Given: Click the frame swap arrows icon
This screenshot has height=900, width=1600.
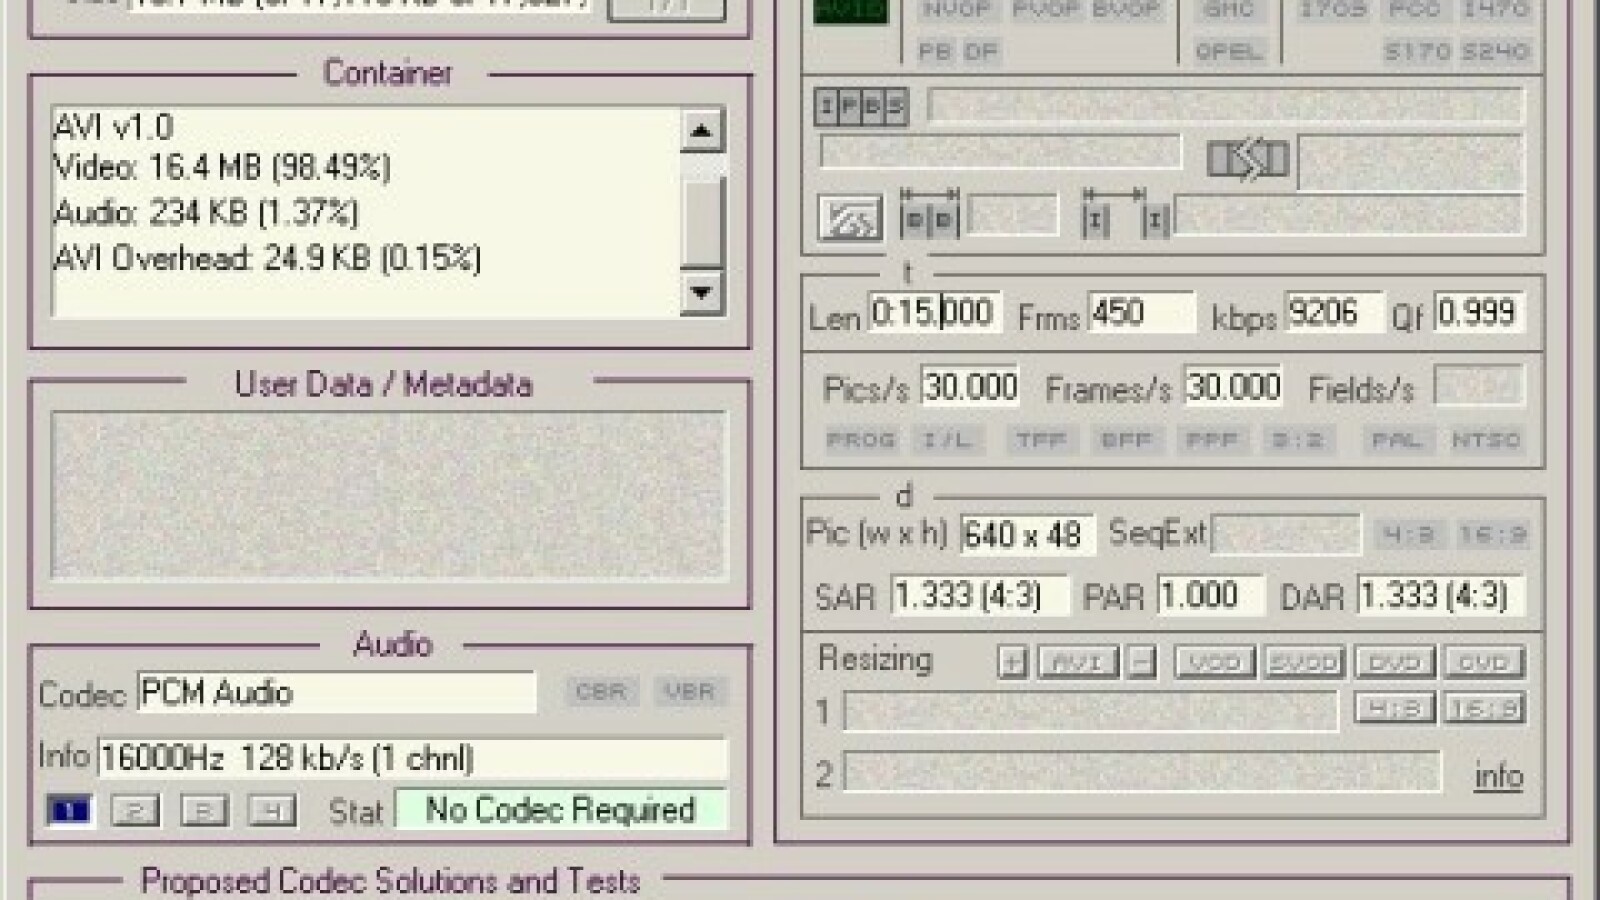Looking at the screenshot, I should click(1246, 160).
